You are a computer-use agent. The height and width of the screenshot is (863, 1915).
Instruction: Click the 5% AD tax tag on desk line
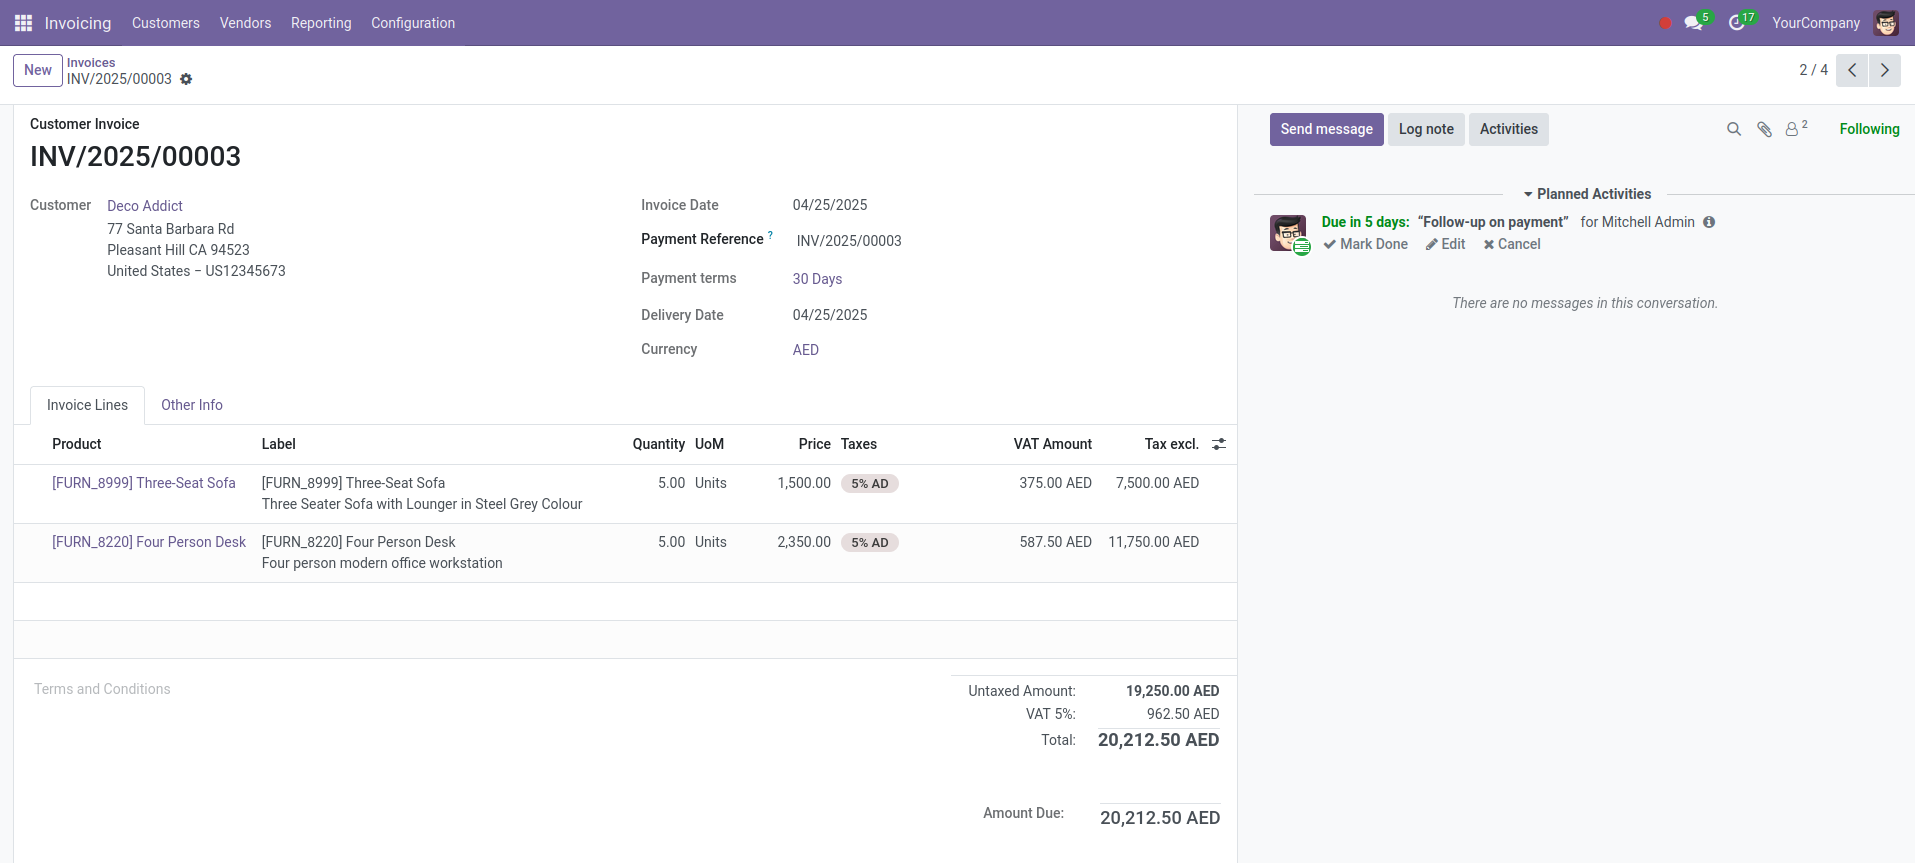pos(870,543)
